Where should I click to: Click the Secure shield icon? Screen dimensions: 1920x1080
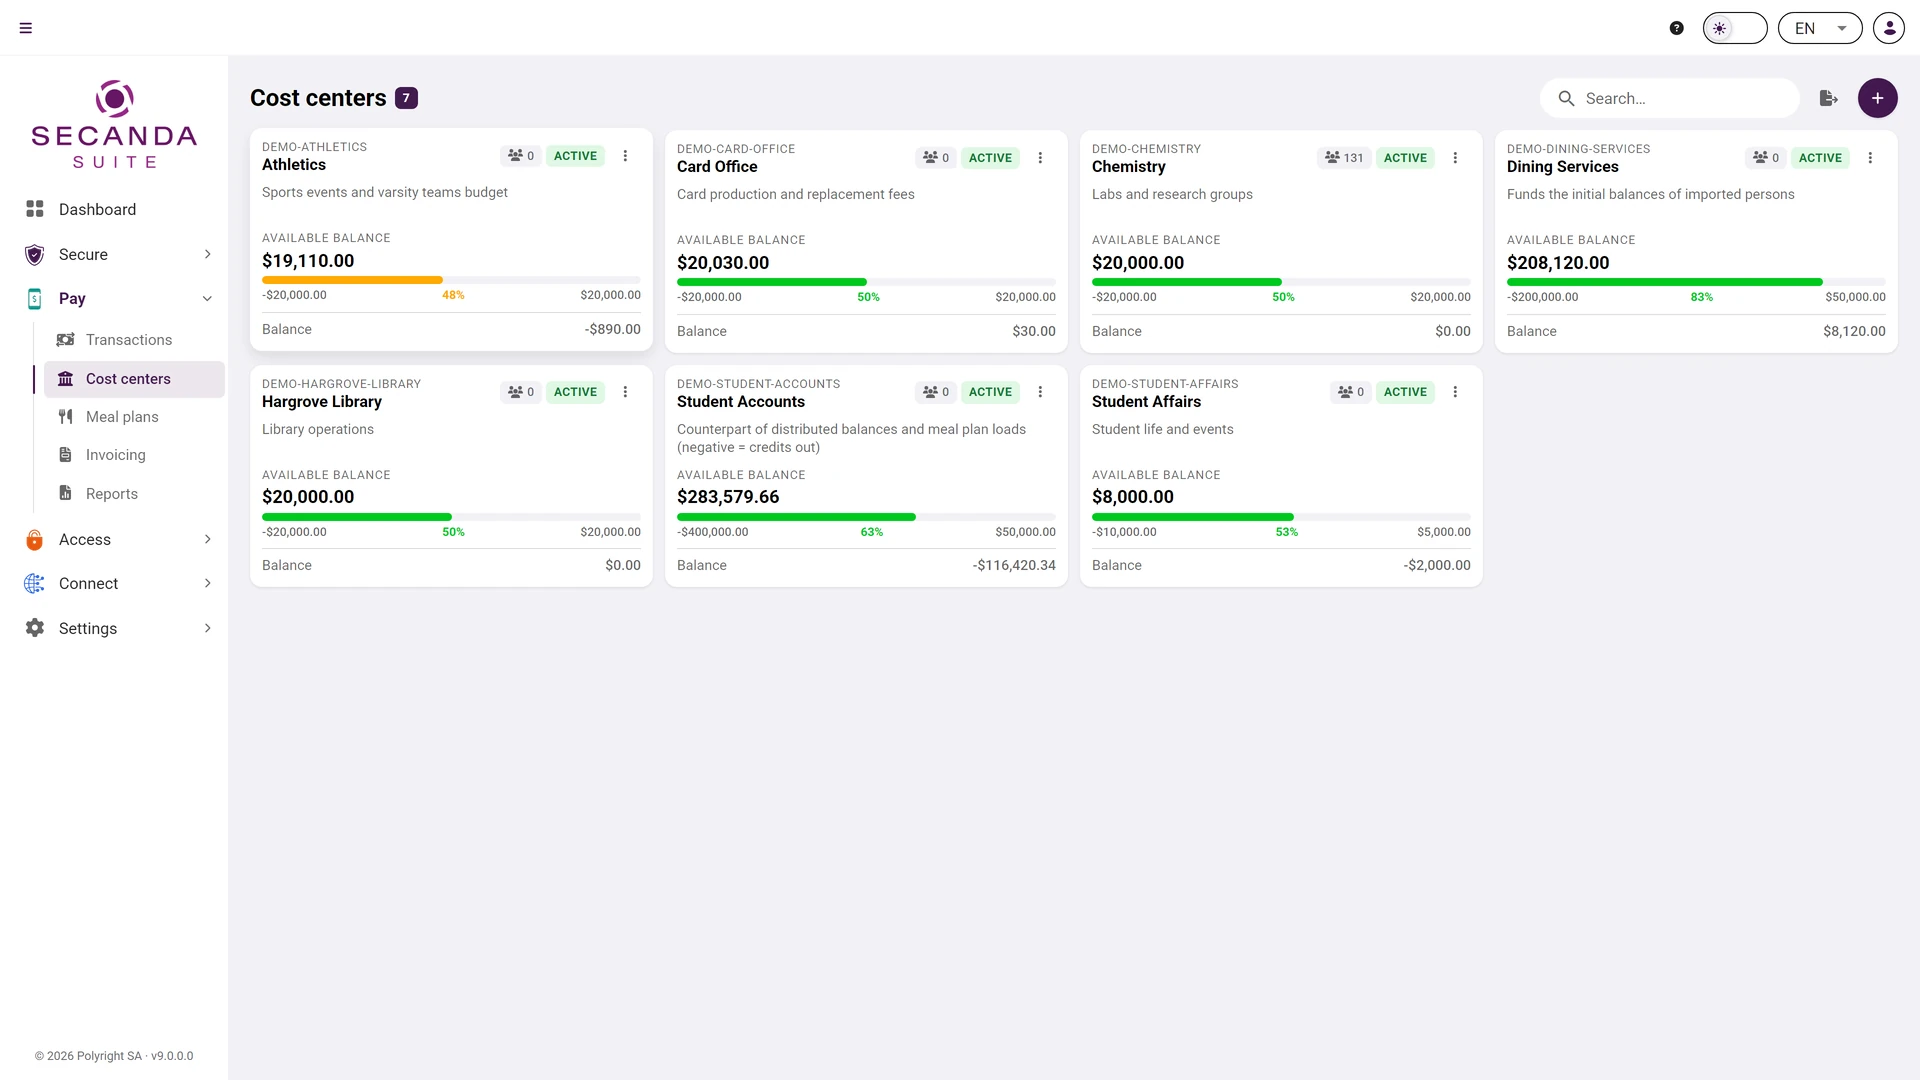(35, 254)
